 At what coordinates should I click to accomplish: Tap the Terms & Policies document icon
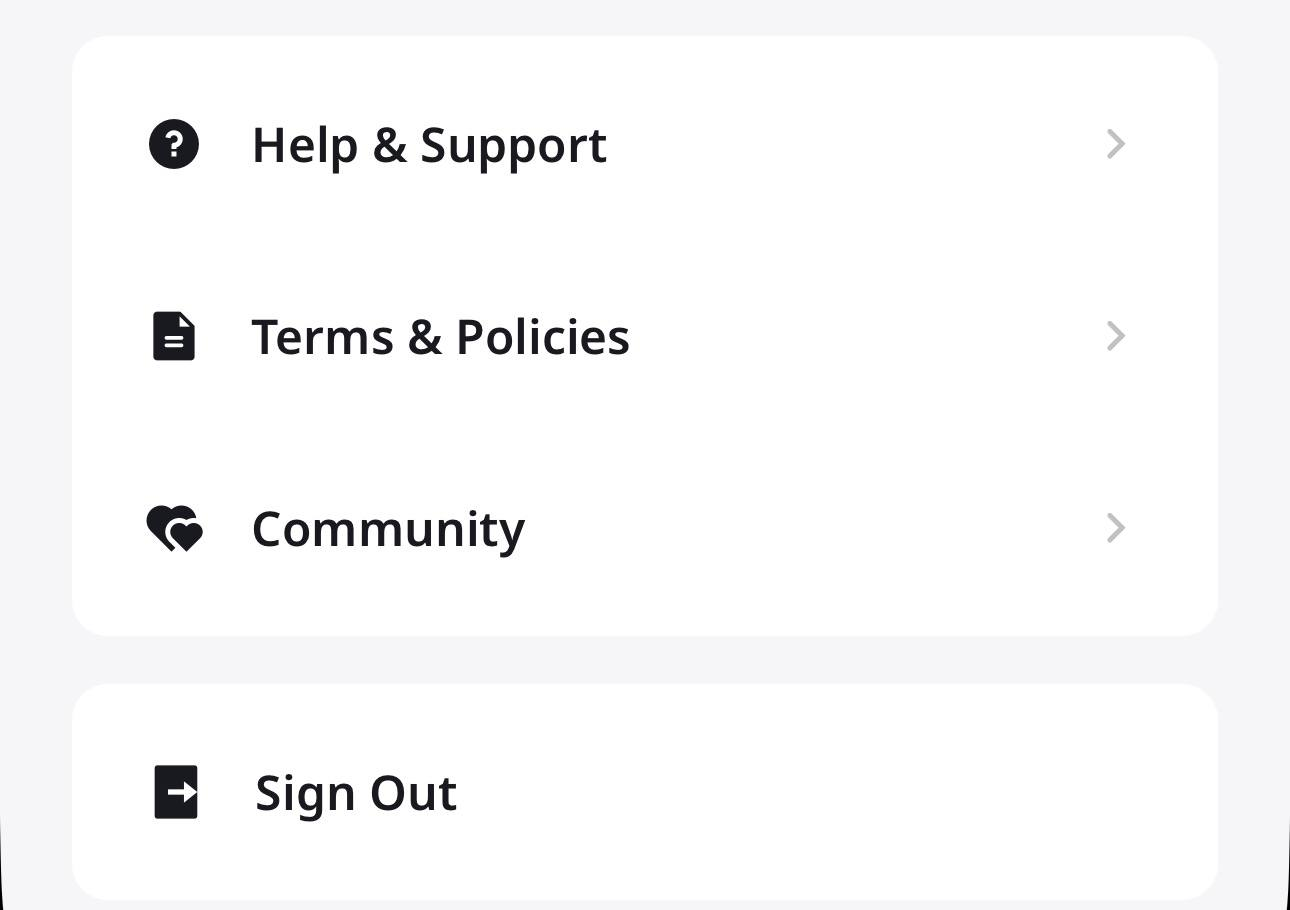pyautogui.click(x=174, y=336)
